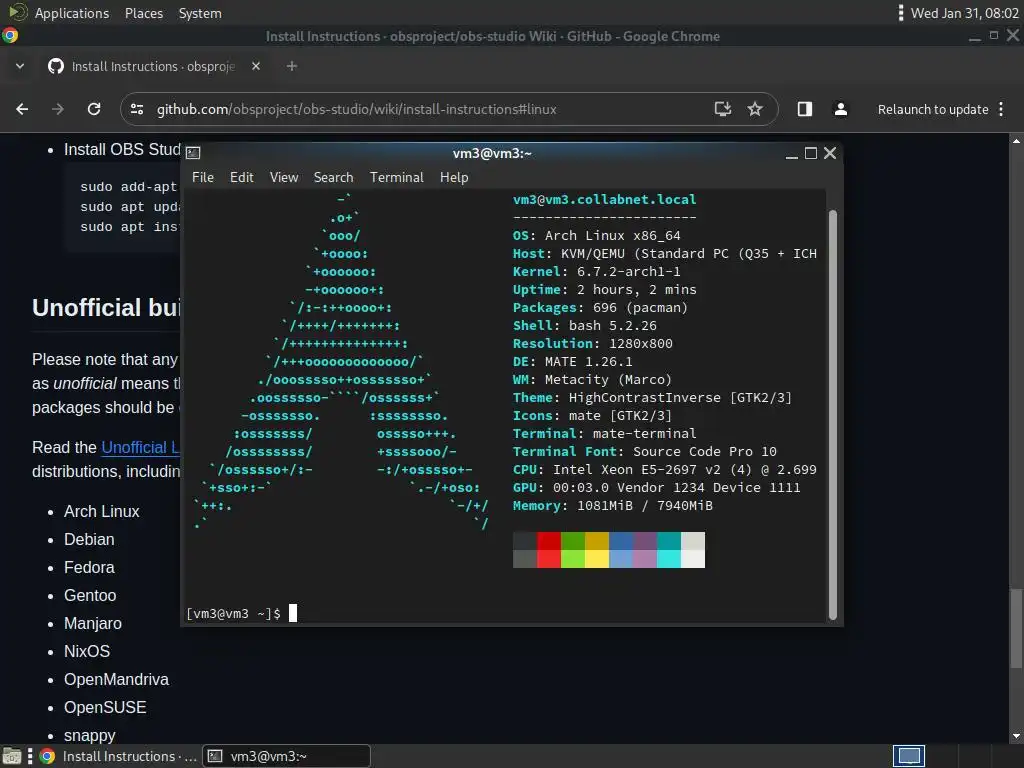The height and width of the screenshot is (768, 1024).
Task: Click the Chrome logo in window title bar
Action: [x=10, y=36]
